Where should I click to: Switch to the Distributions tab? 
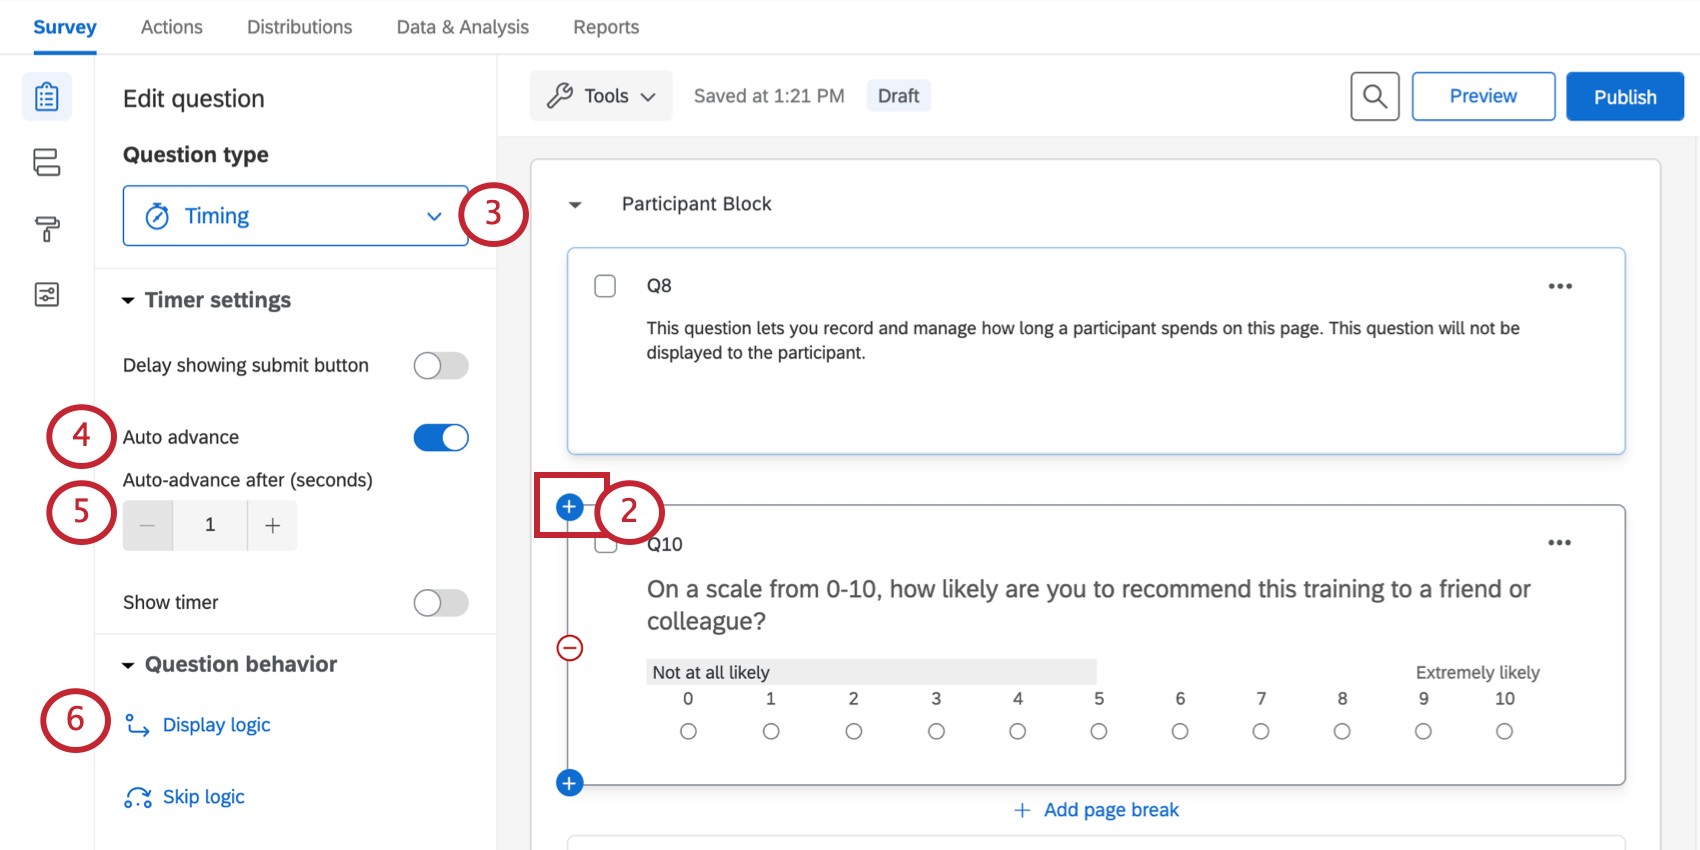coord(299,27)
